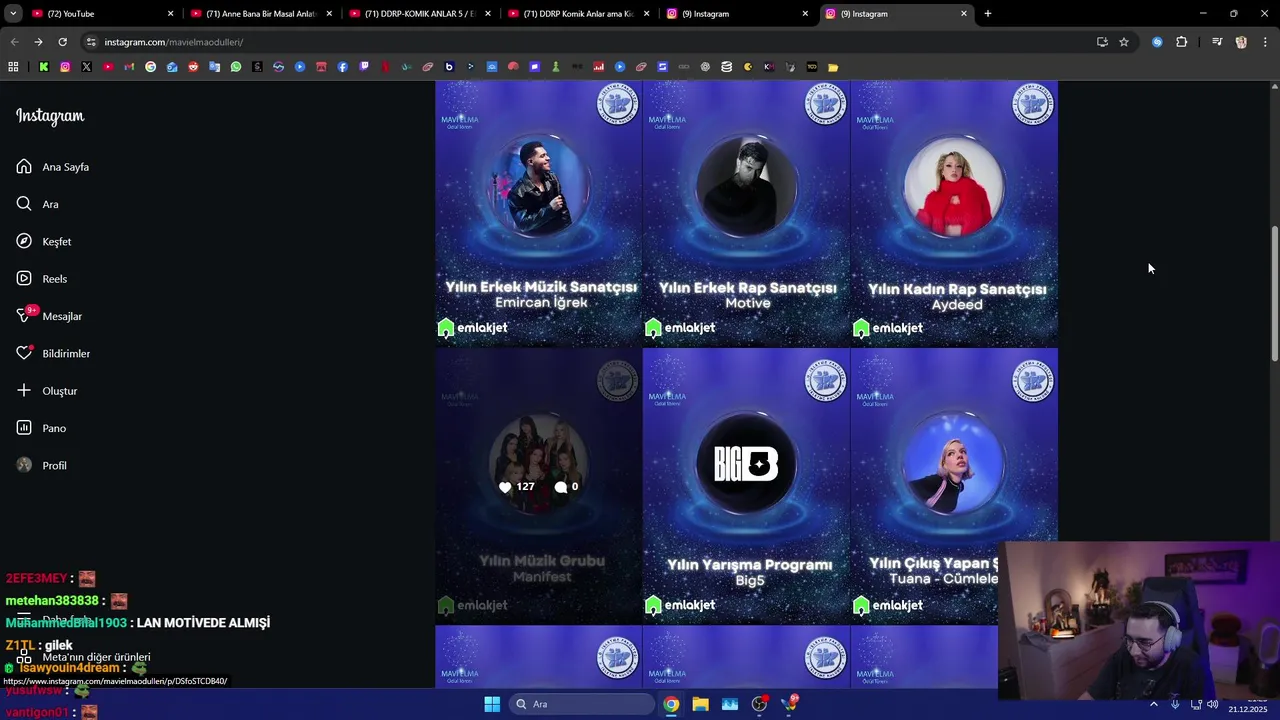Open Aydeed Yılın Kadın Rap Sanatçısı post
Image resolution: width=1280 pixels, height=720 pixels.
tap(954, 213)
